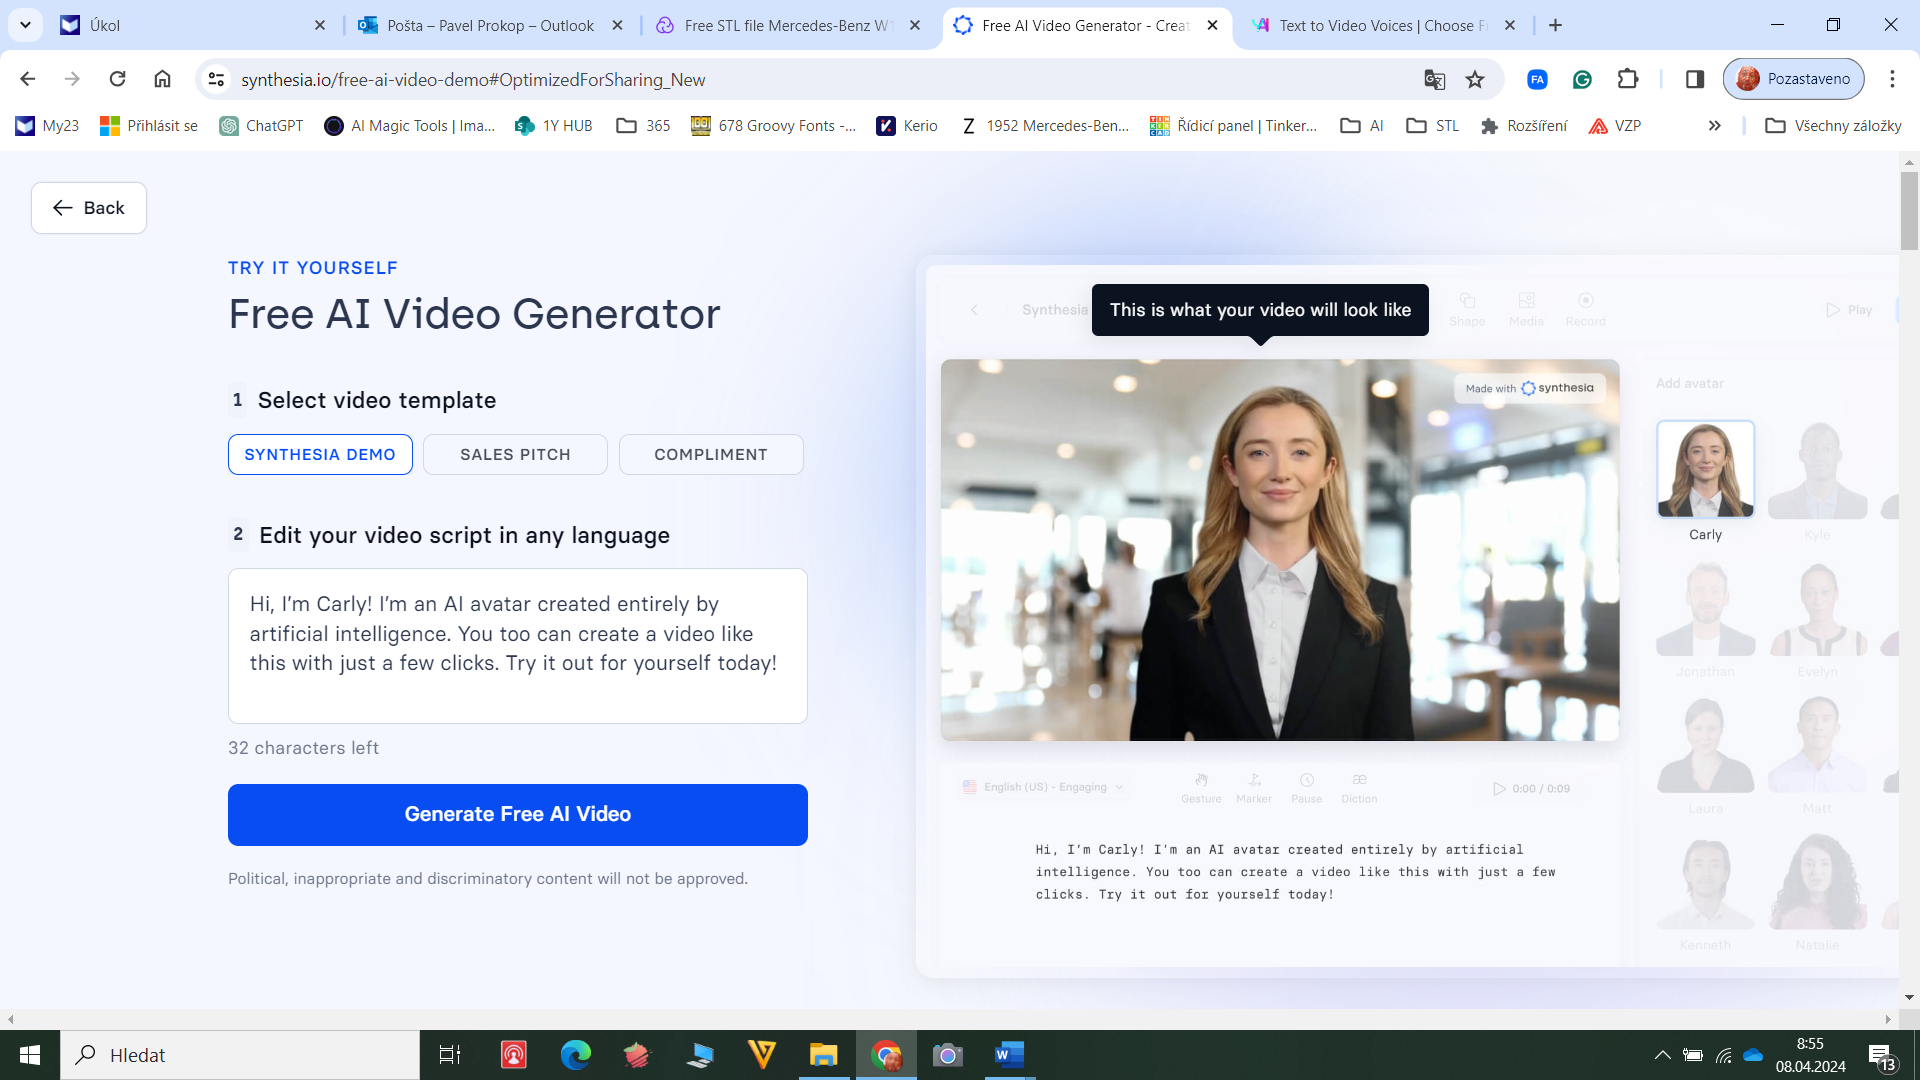The image size is (1920, 1080).
Task: Click Generate Free AI Video button
Action: click(x=518, y=815)
